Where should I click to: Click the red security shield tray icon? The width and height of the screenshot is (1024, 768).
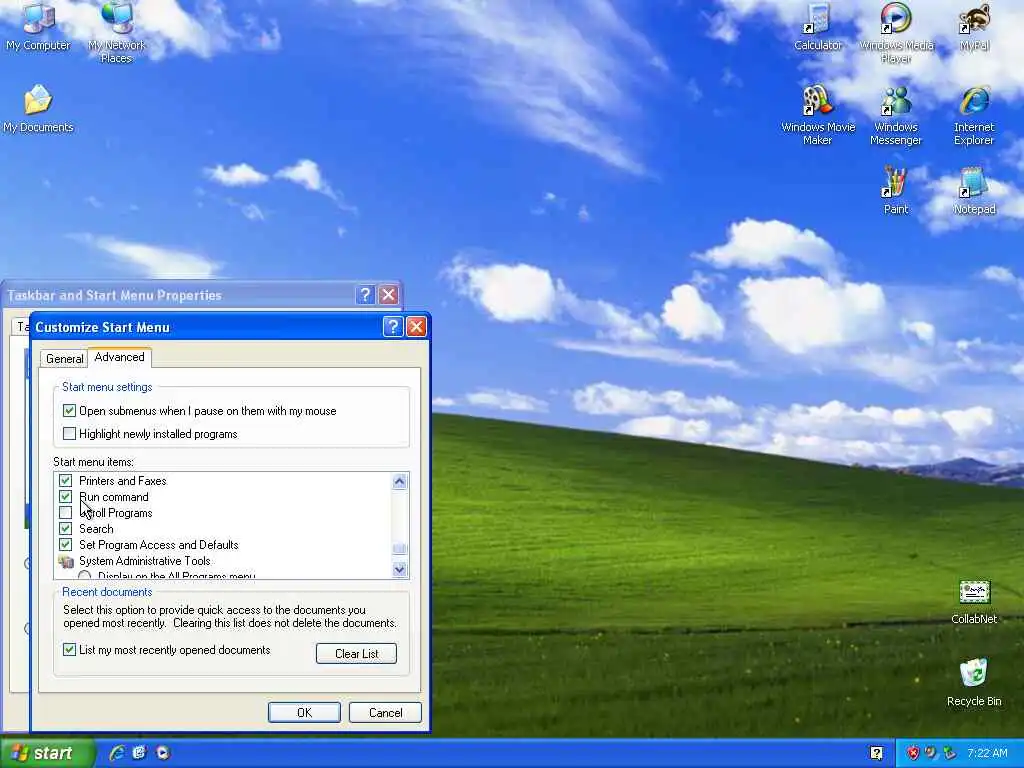point(913,753)
